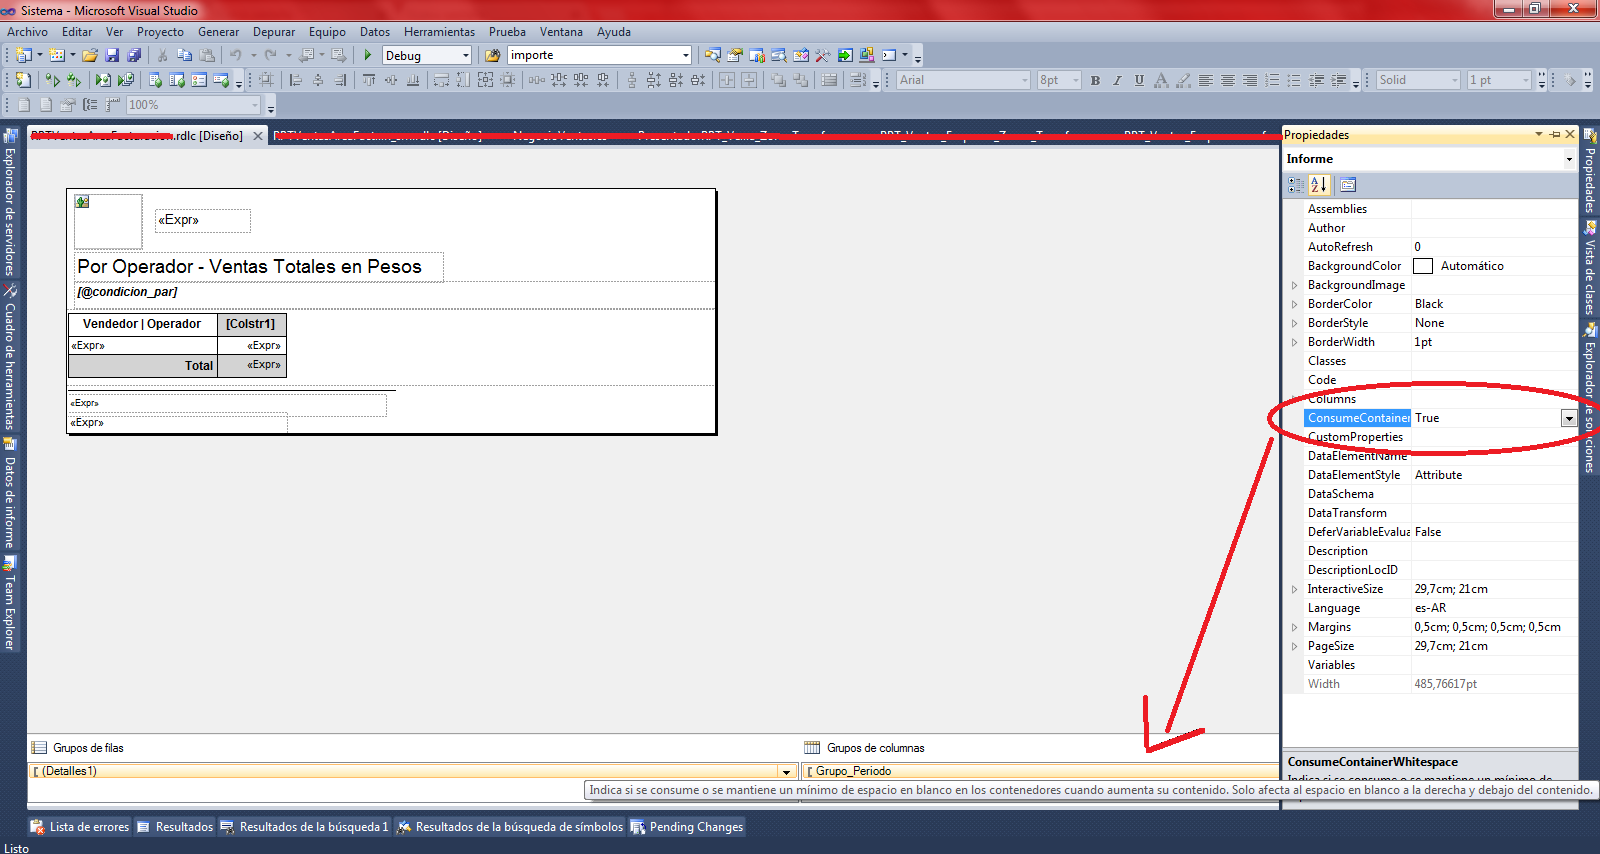Click the Save All icon
The image size is (1600, 854).
(133, 55)
